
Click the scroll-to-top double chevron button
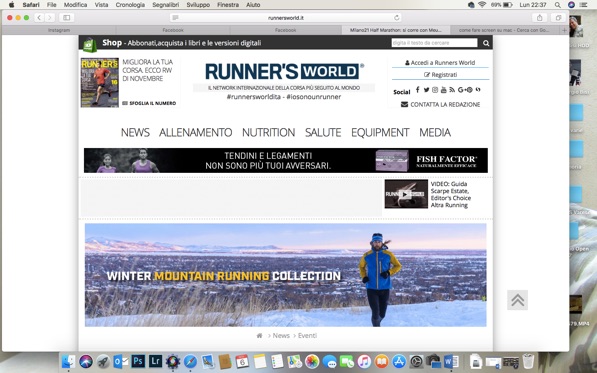click(x=517, y=300)
